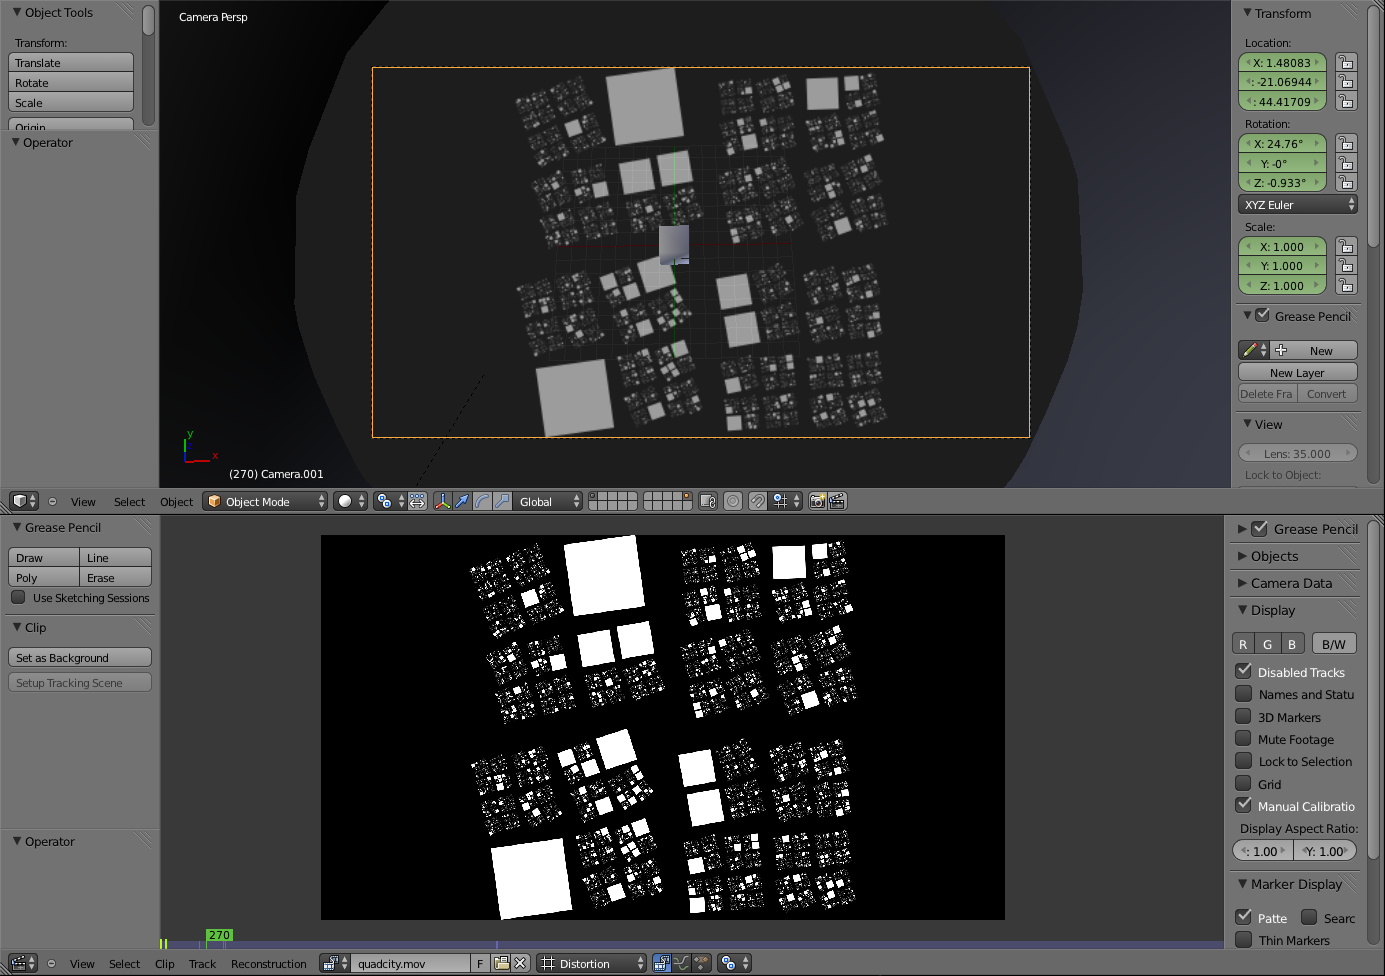Open the Track menu

point(202,964)
